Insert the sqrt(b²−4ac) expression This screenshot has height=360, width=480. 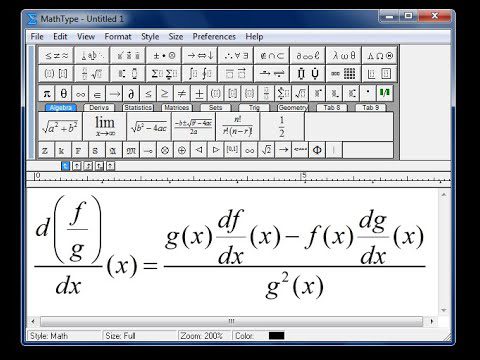149,127
